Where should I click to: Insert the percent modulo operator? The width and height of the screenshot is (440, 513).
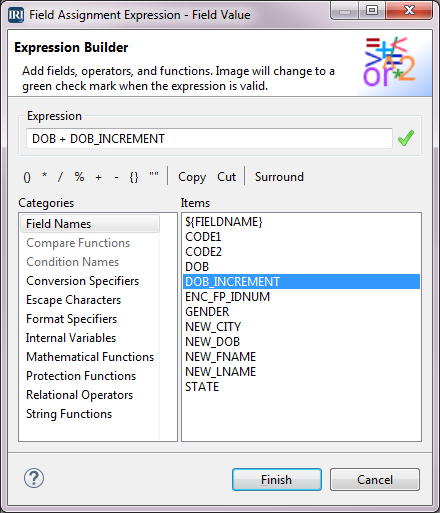coord(79,177)
